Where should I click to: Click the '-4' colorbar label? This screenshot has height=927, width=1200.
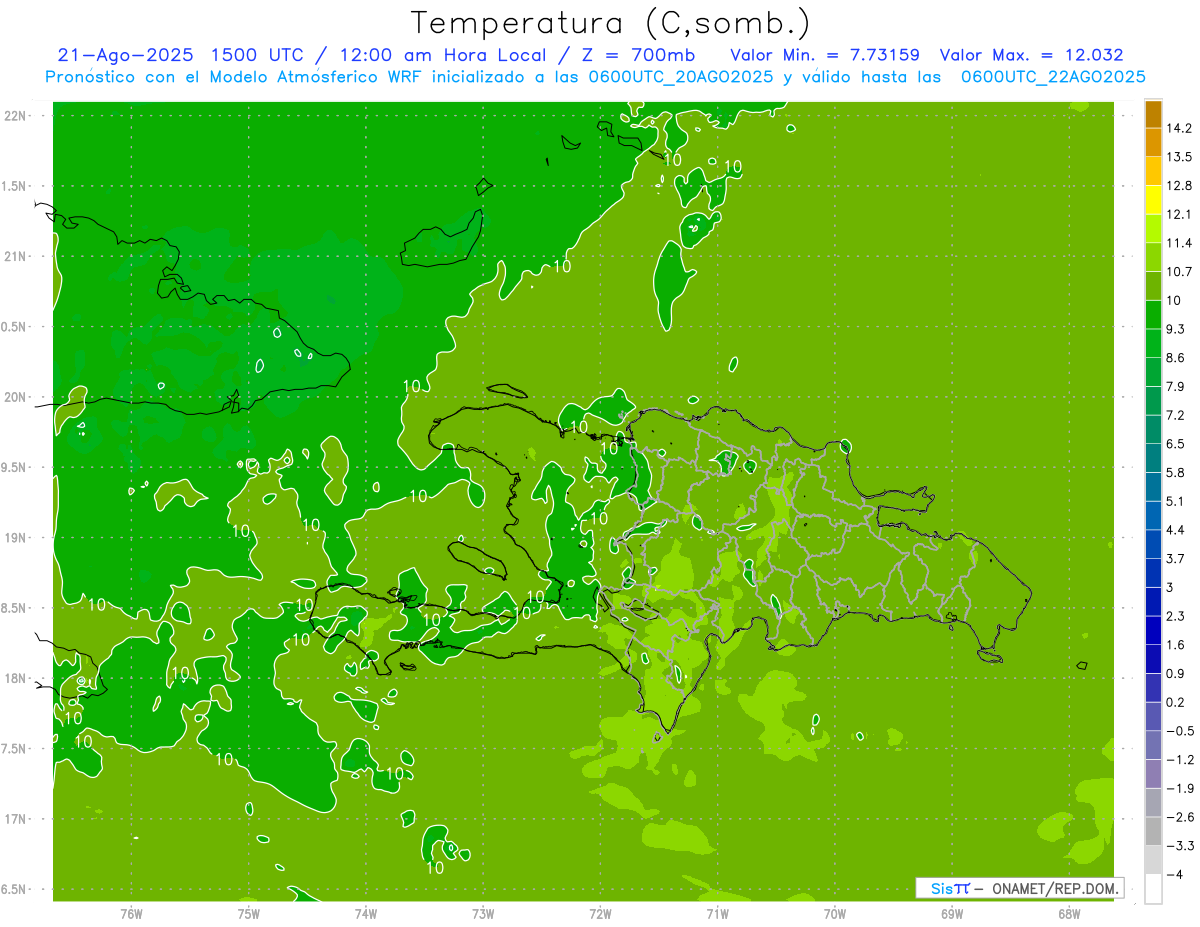pos(1174,875)
